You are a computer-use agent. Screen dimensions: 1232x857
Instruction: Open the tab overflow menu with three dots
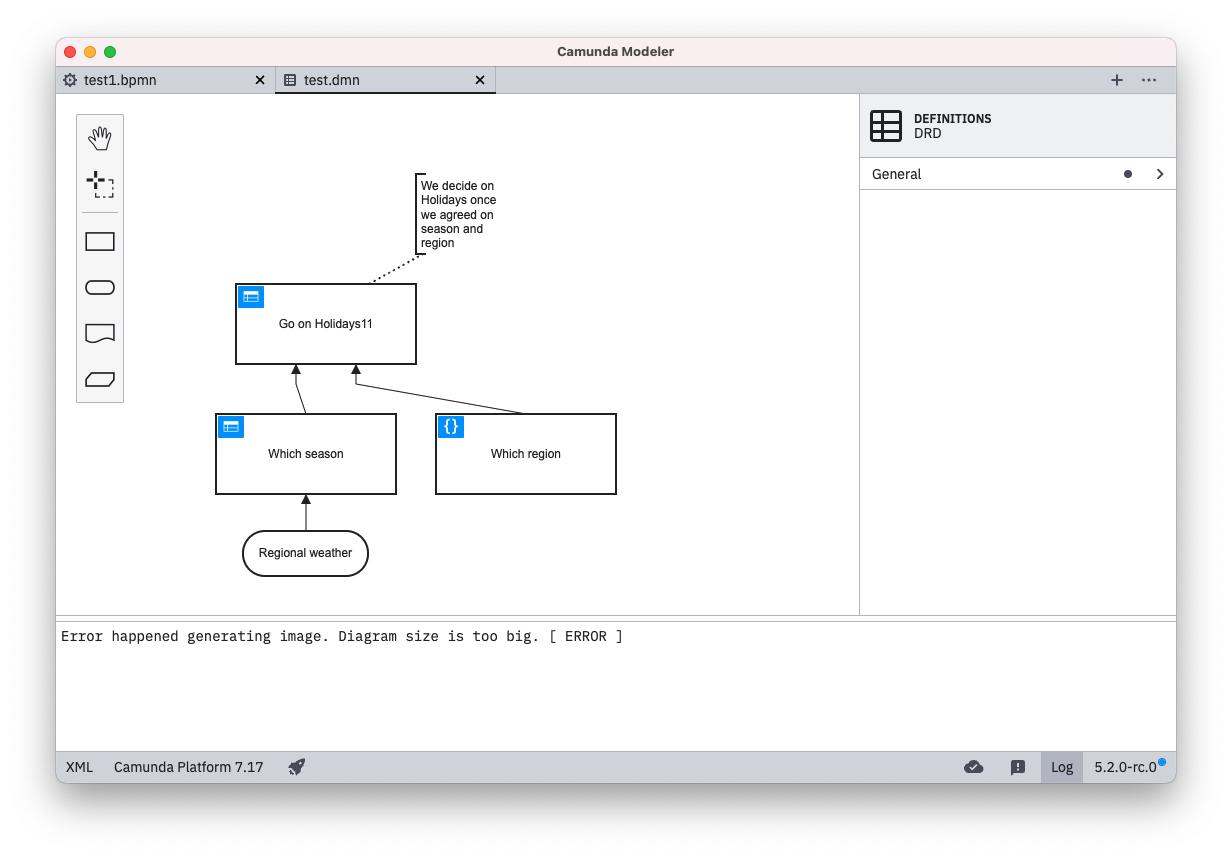(1148, 80)
